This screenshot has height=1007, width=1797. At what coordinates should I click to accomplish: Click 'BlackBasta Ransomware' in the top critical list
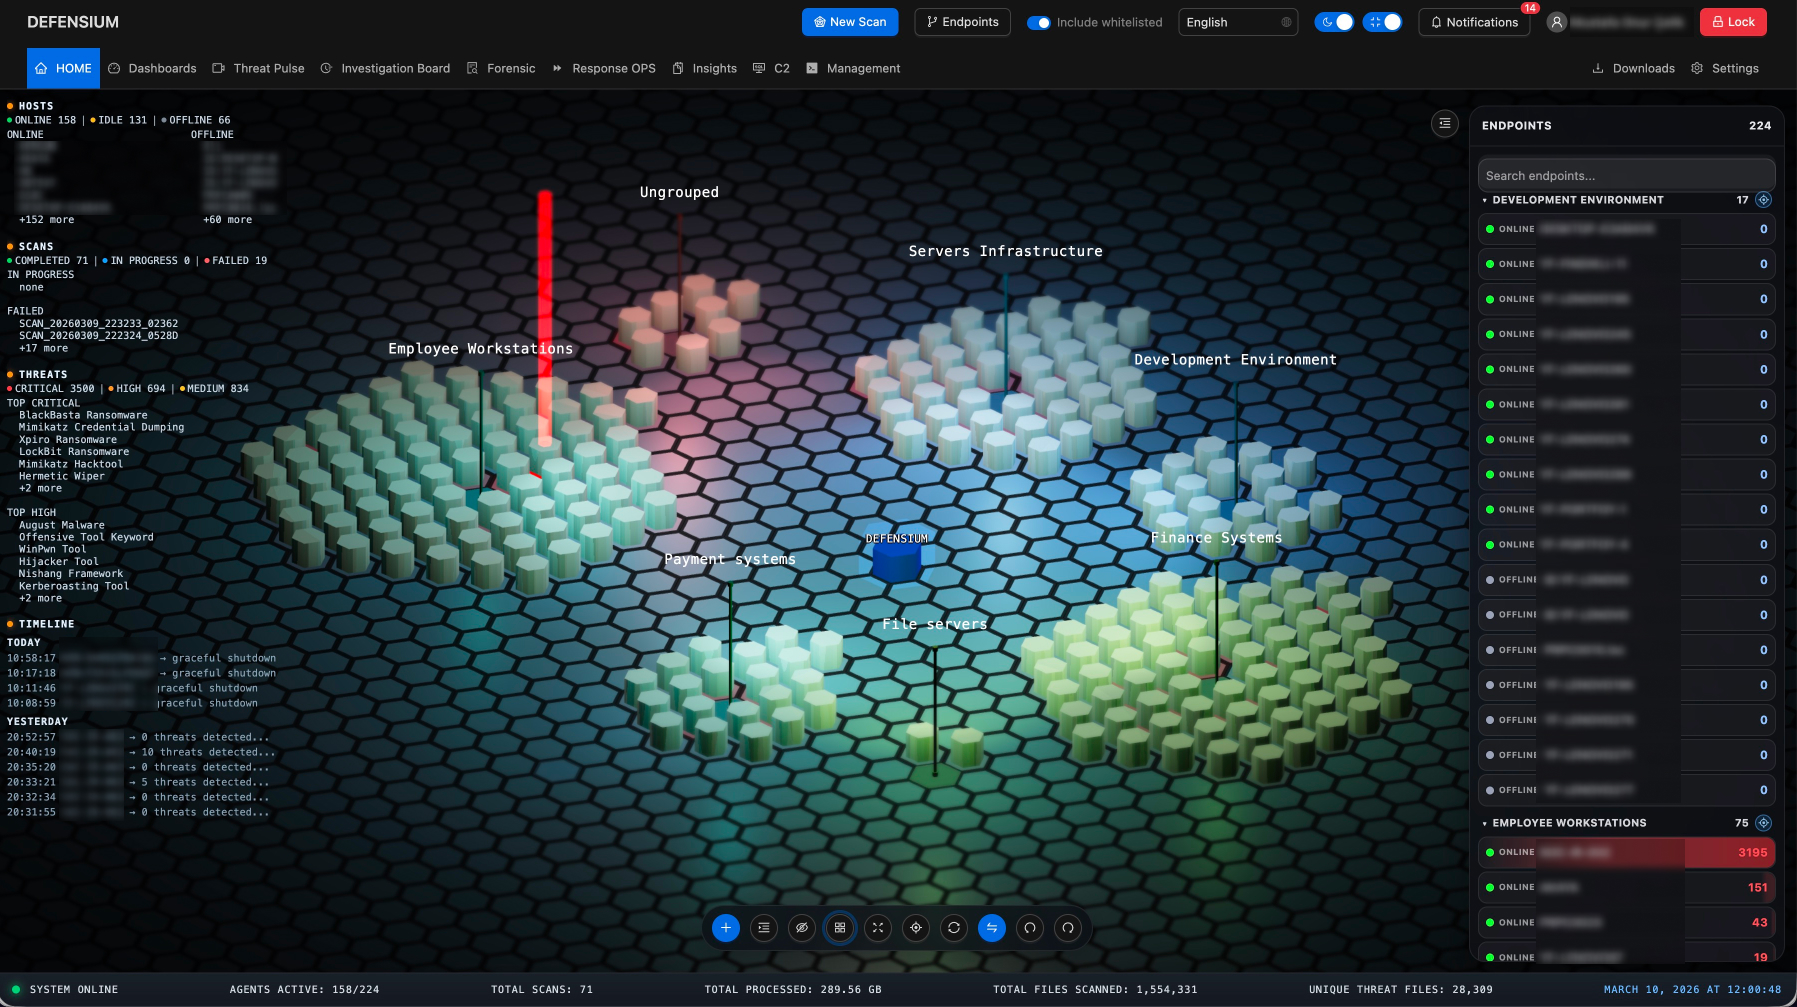coord(83,415)
